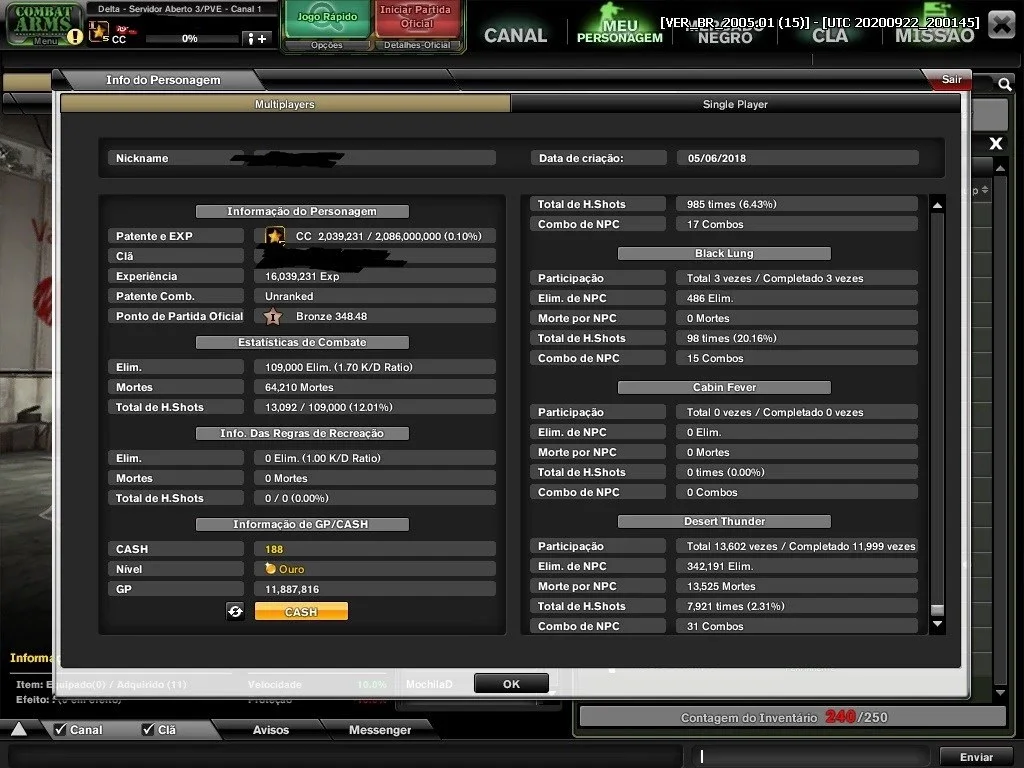Toggle the Clã chat checkbox
1024x768 pixels.
tap(148, 729)
